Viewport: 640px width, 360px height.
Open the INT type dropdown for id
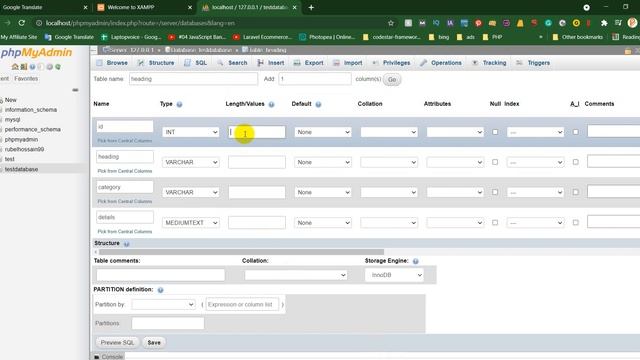(191, 132)
